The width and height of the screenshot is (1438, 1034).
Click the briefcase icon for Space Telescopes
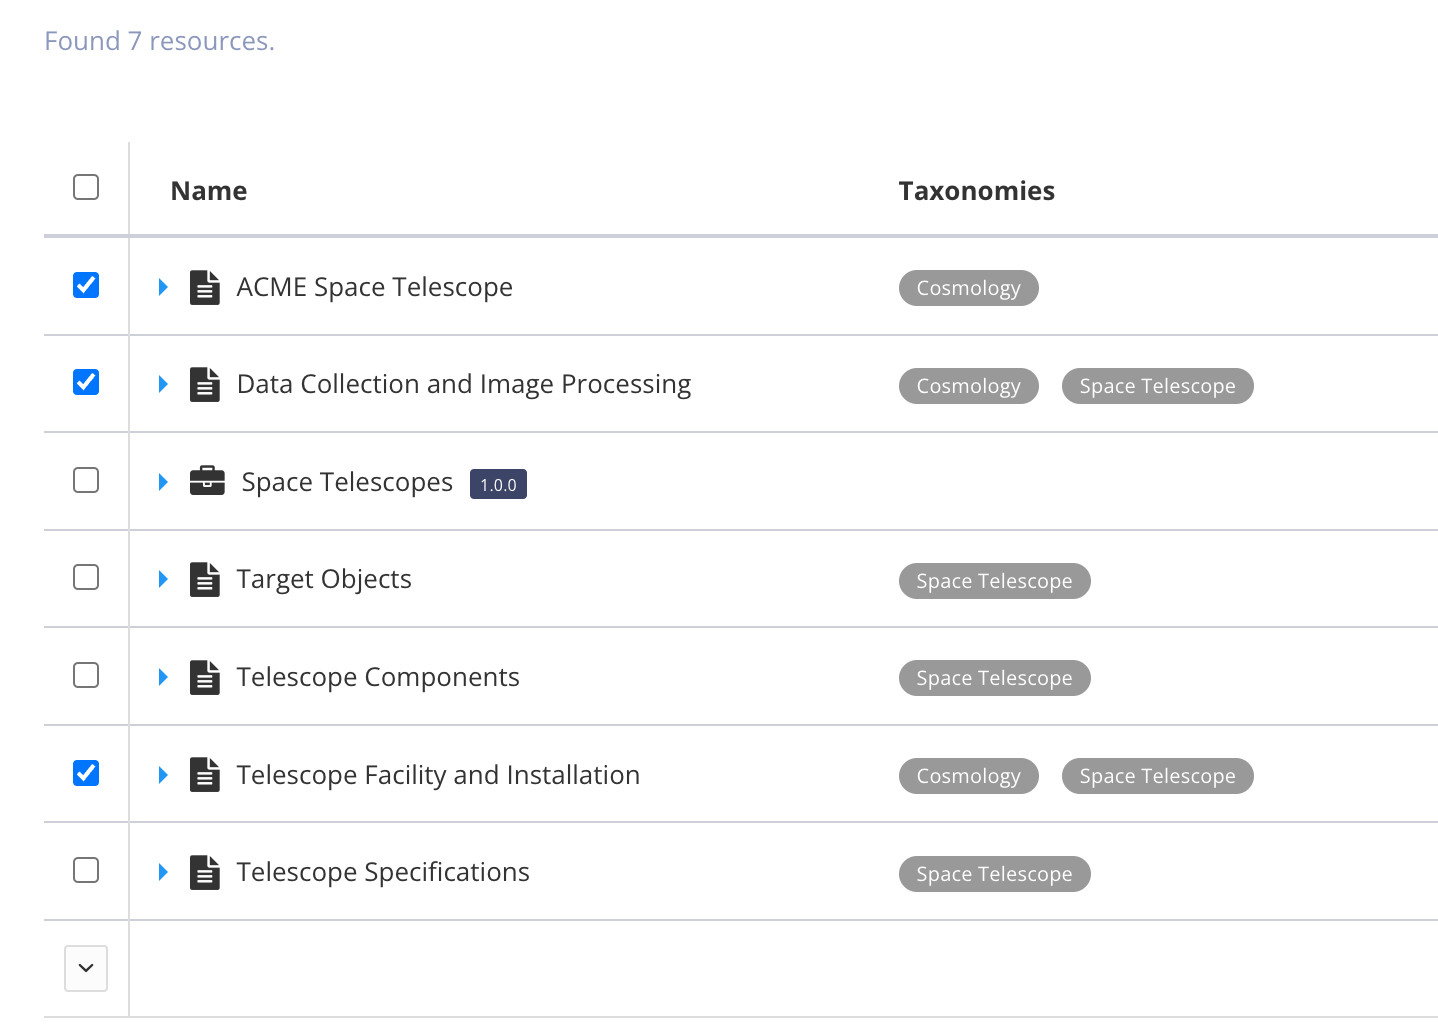point(207,481)
